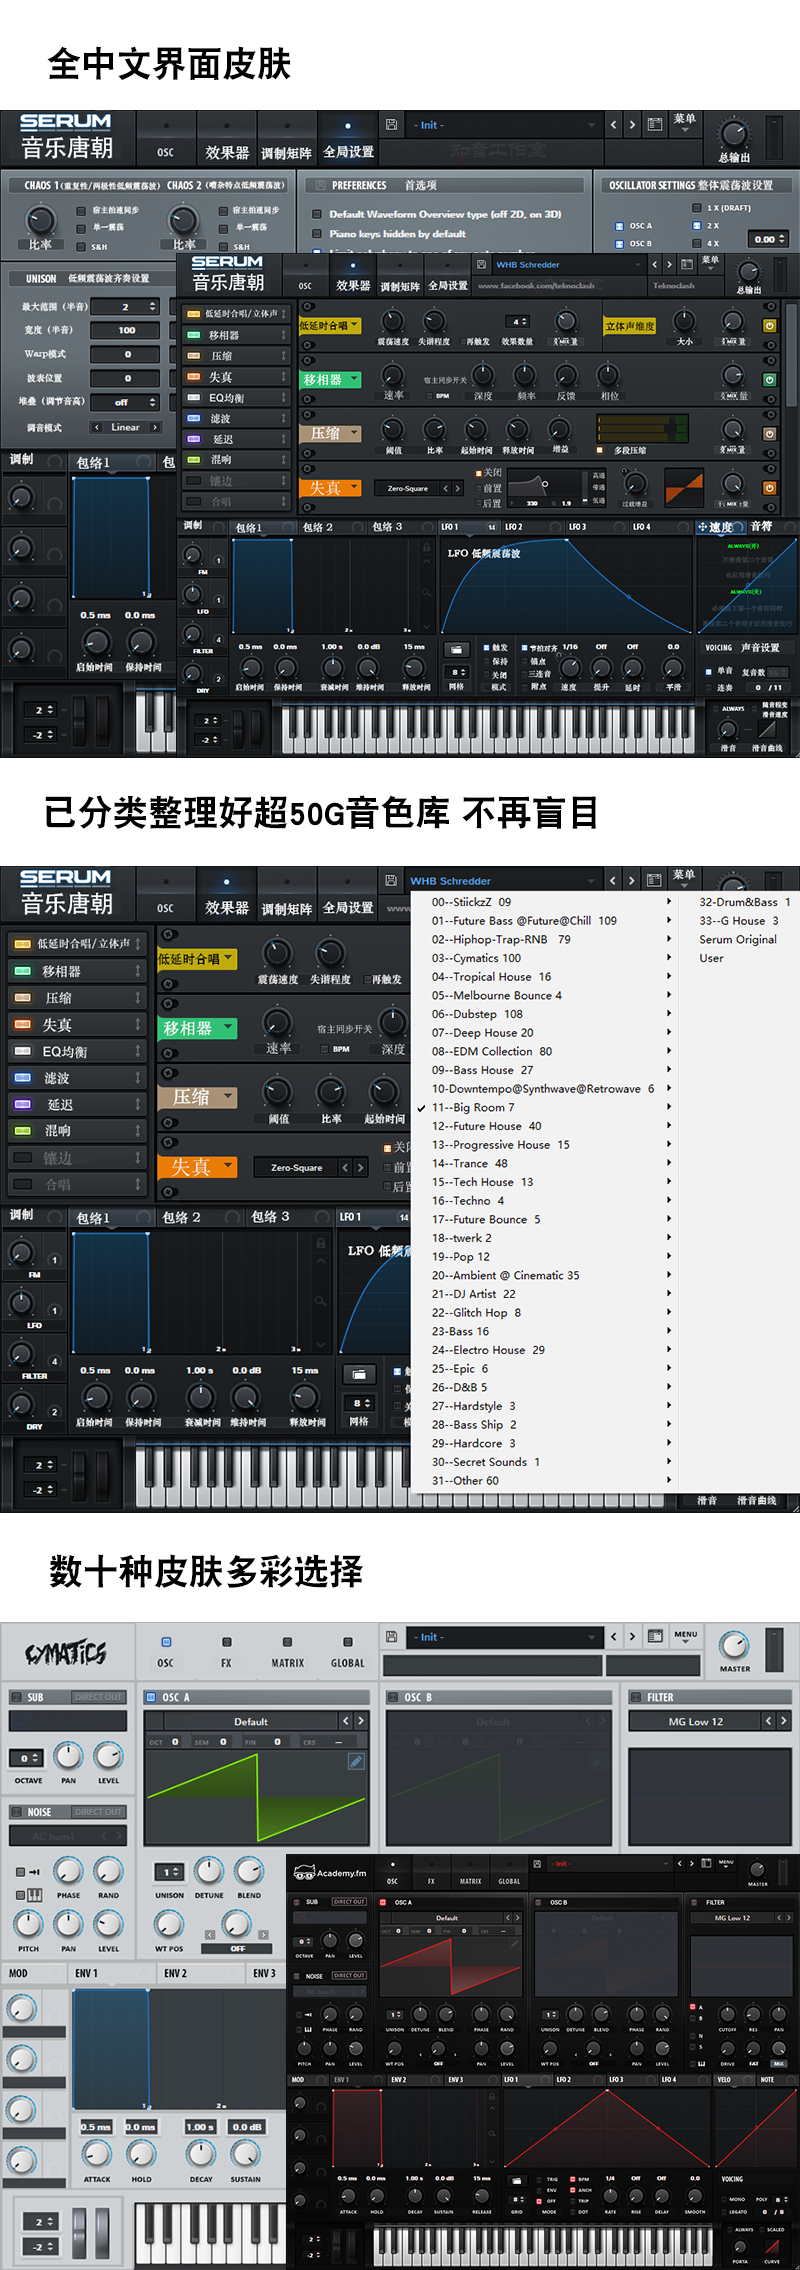This screenshot has width=800, height=2270.
Task: Toggle FILTER enable switch in Cymatics skin
Action: click(x=637, y=1697)
